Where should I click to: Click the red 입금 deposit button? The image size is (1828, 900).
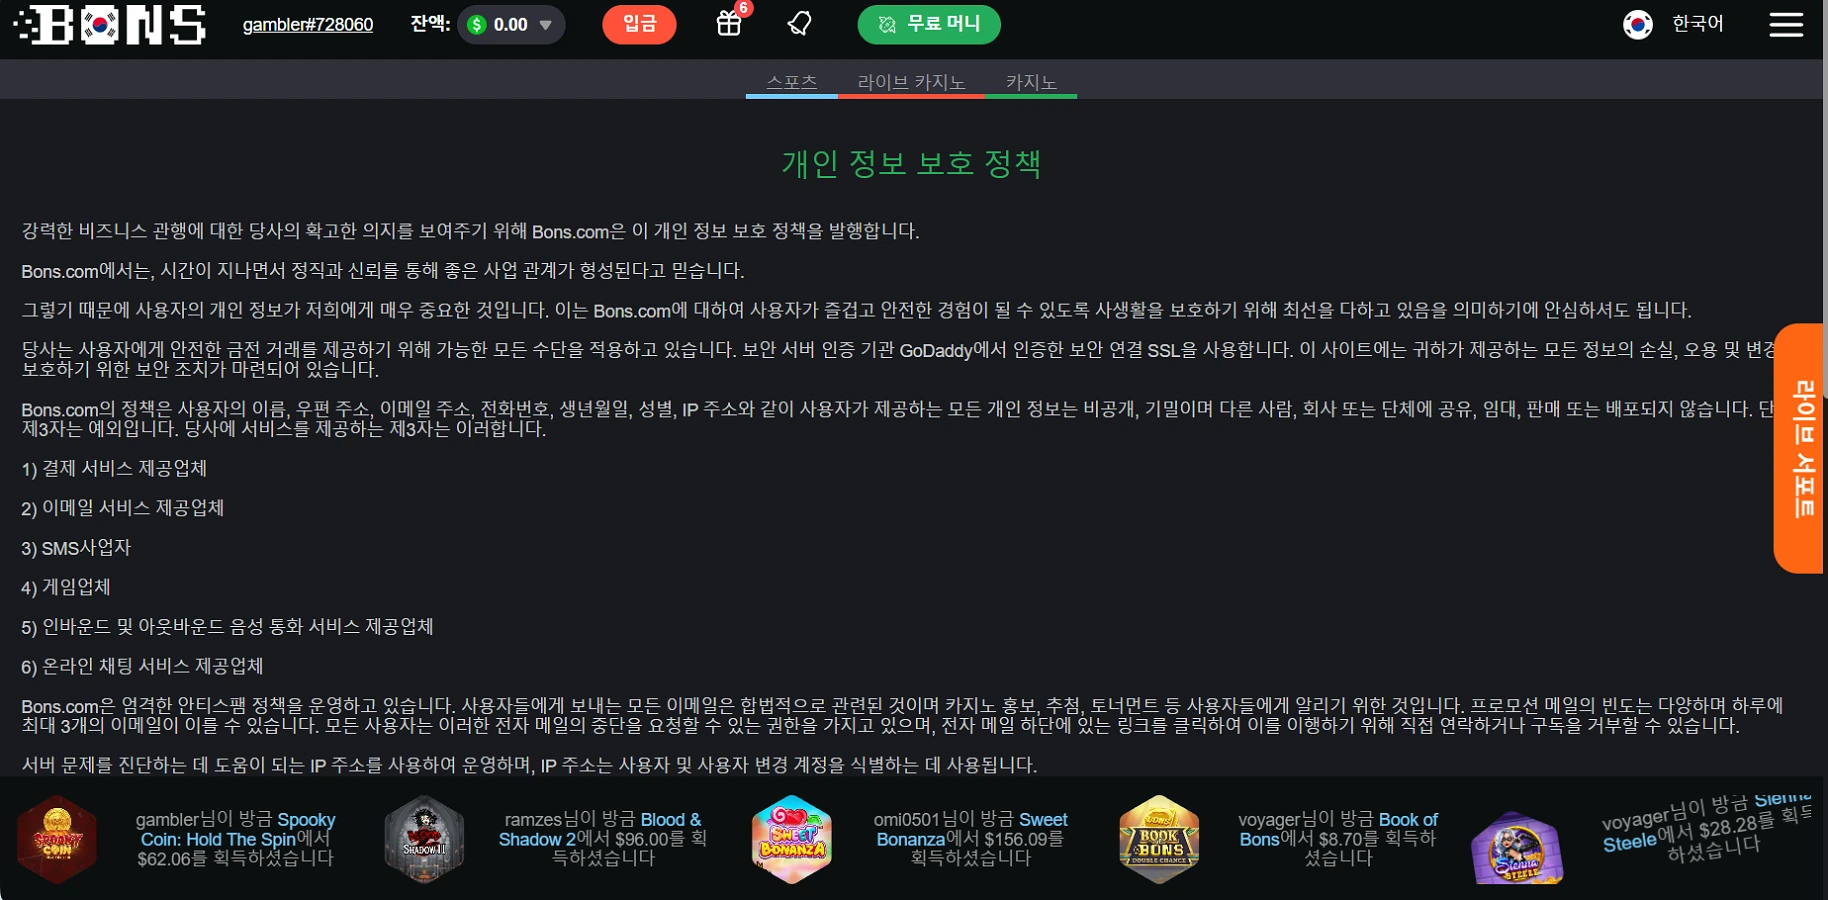(639, 24)
